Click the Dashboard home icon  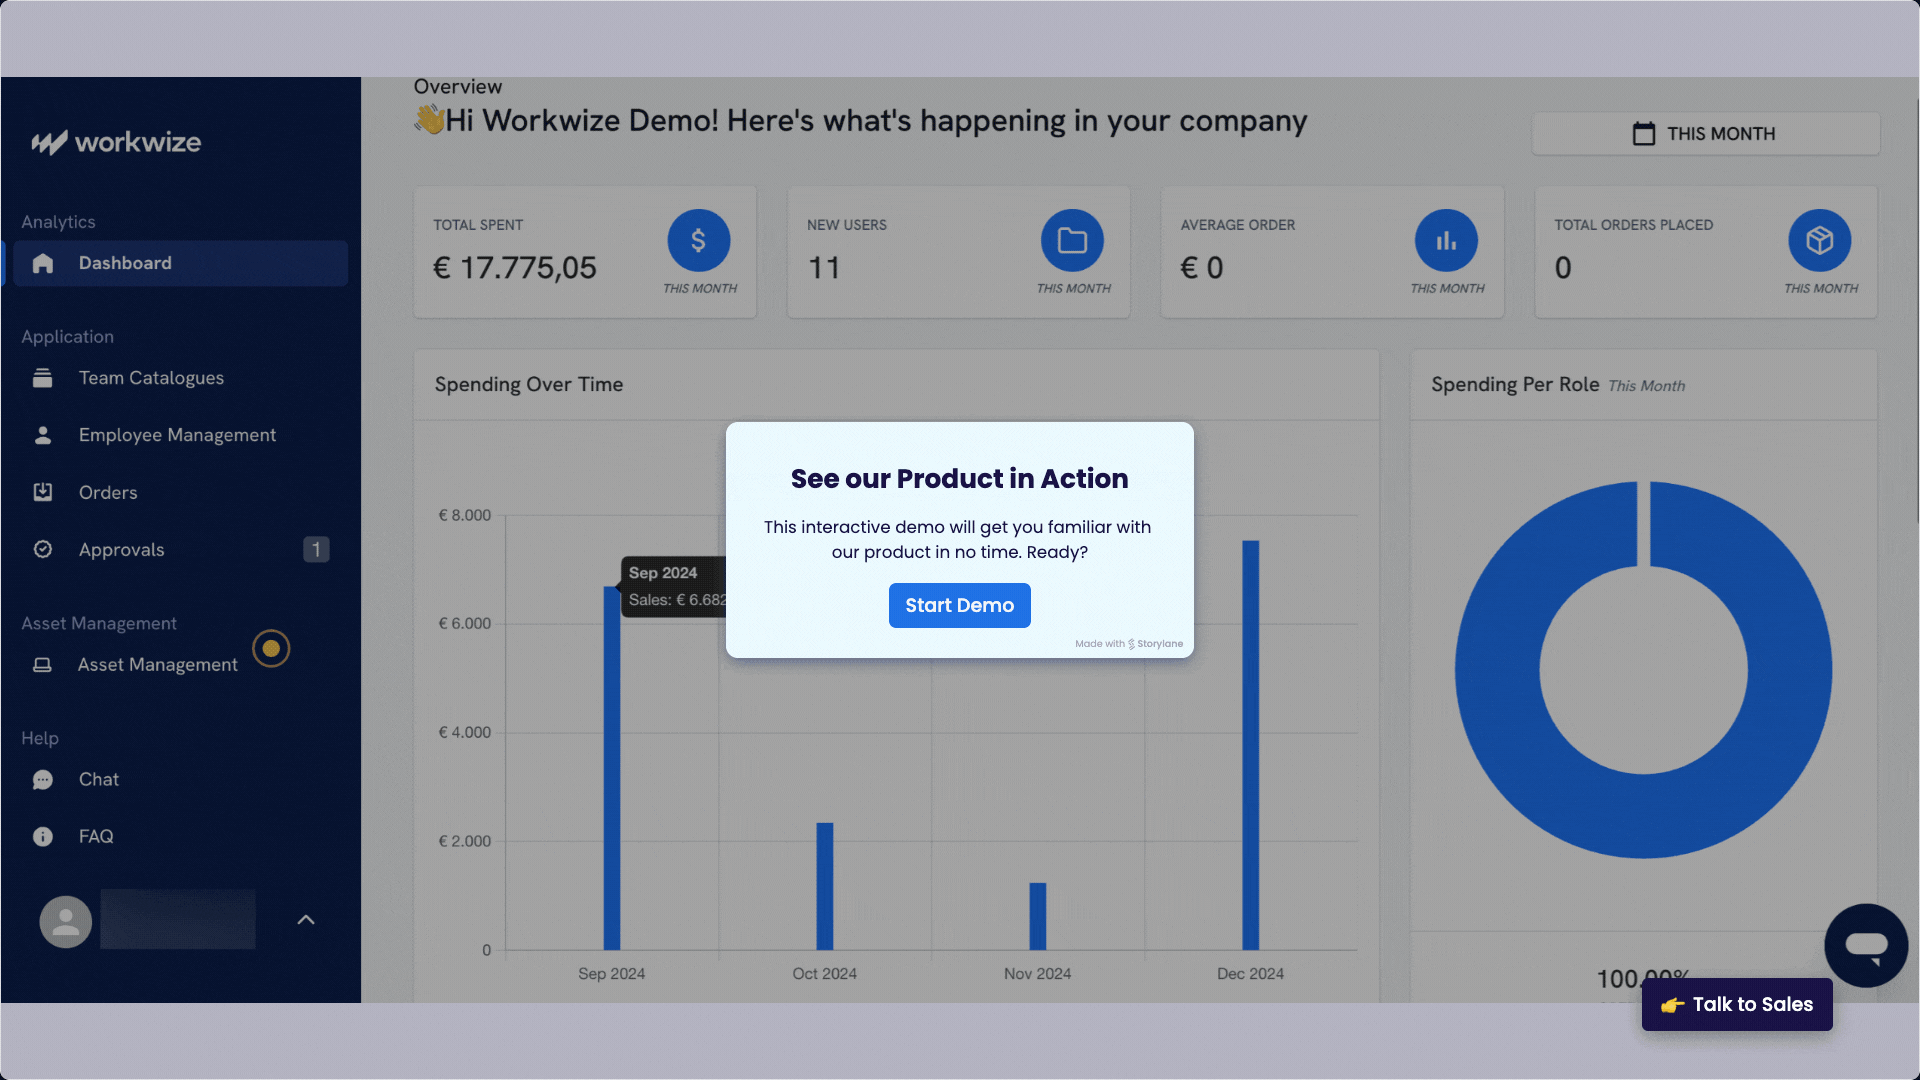pyautogui.click(x=43, y=263)
